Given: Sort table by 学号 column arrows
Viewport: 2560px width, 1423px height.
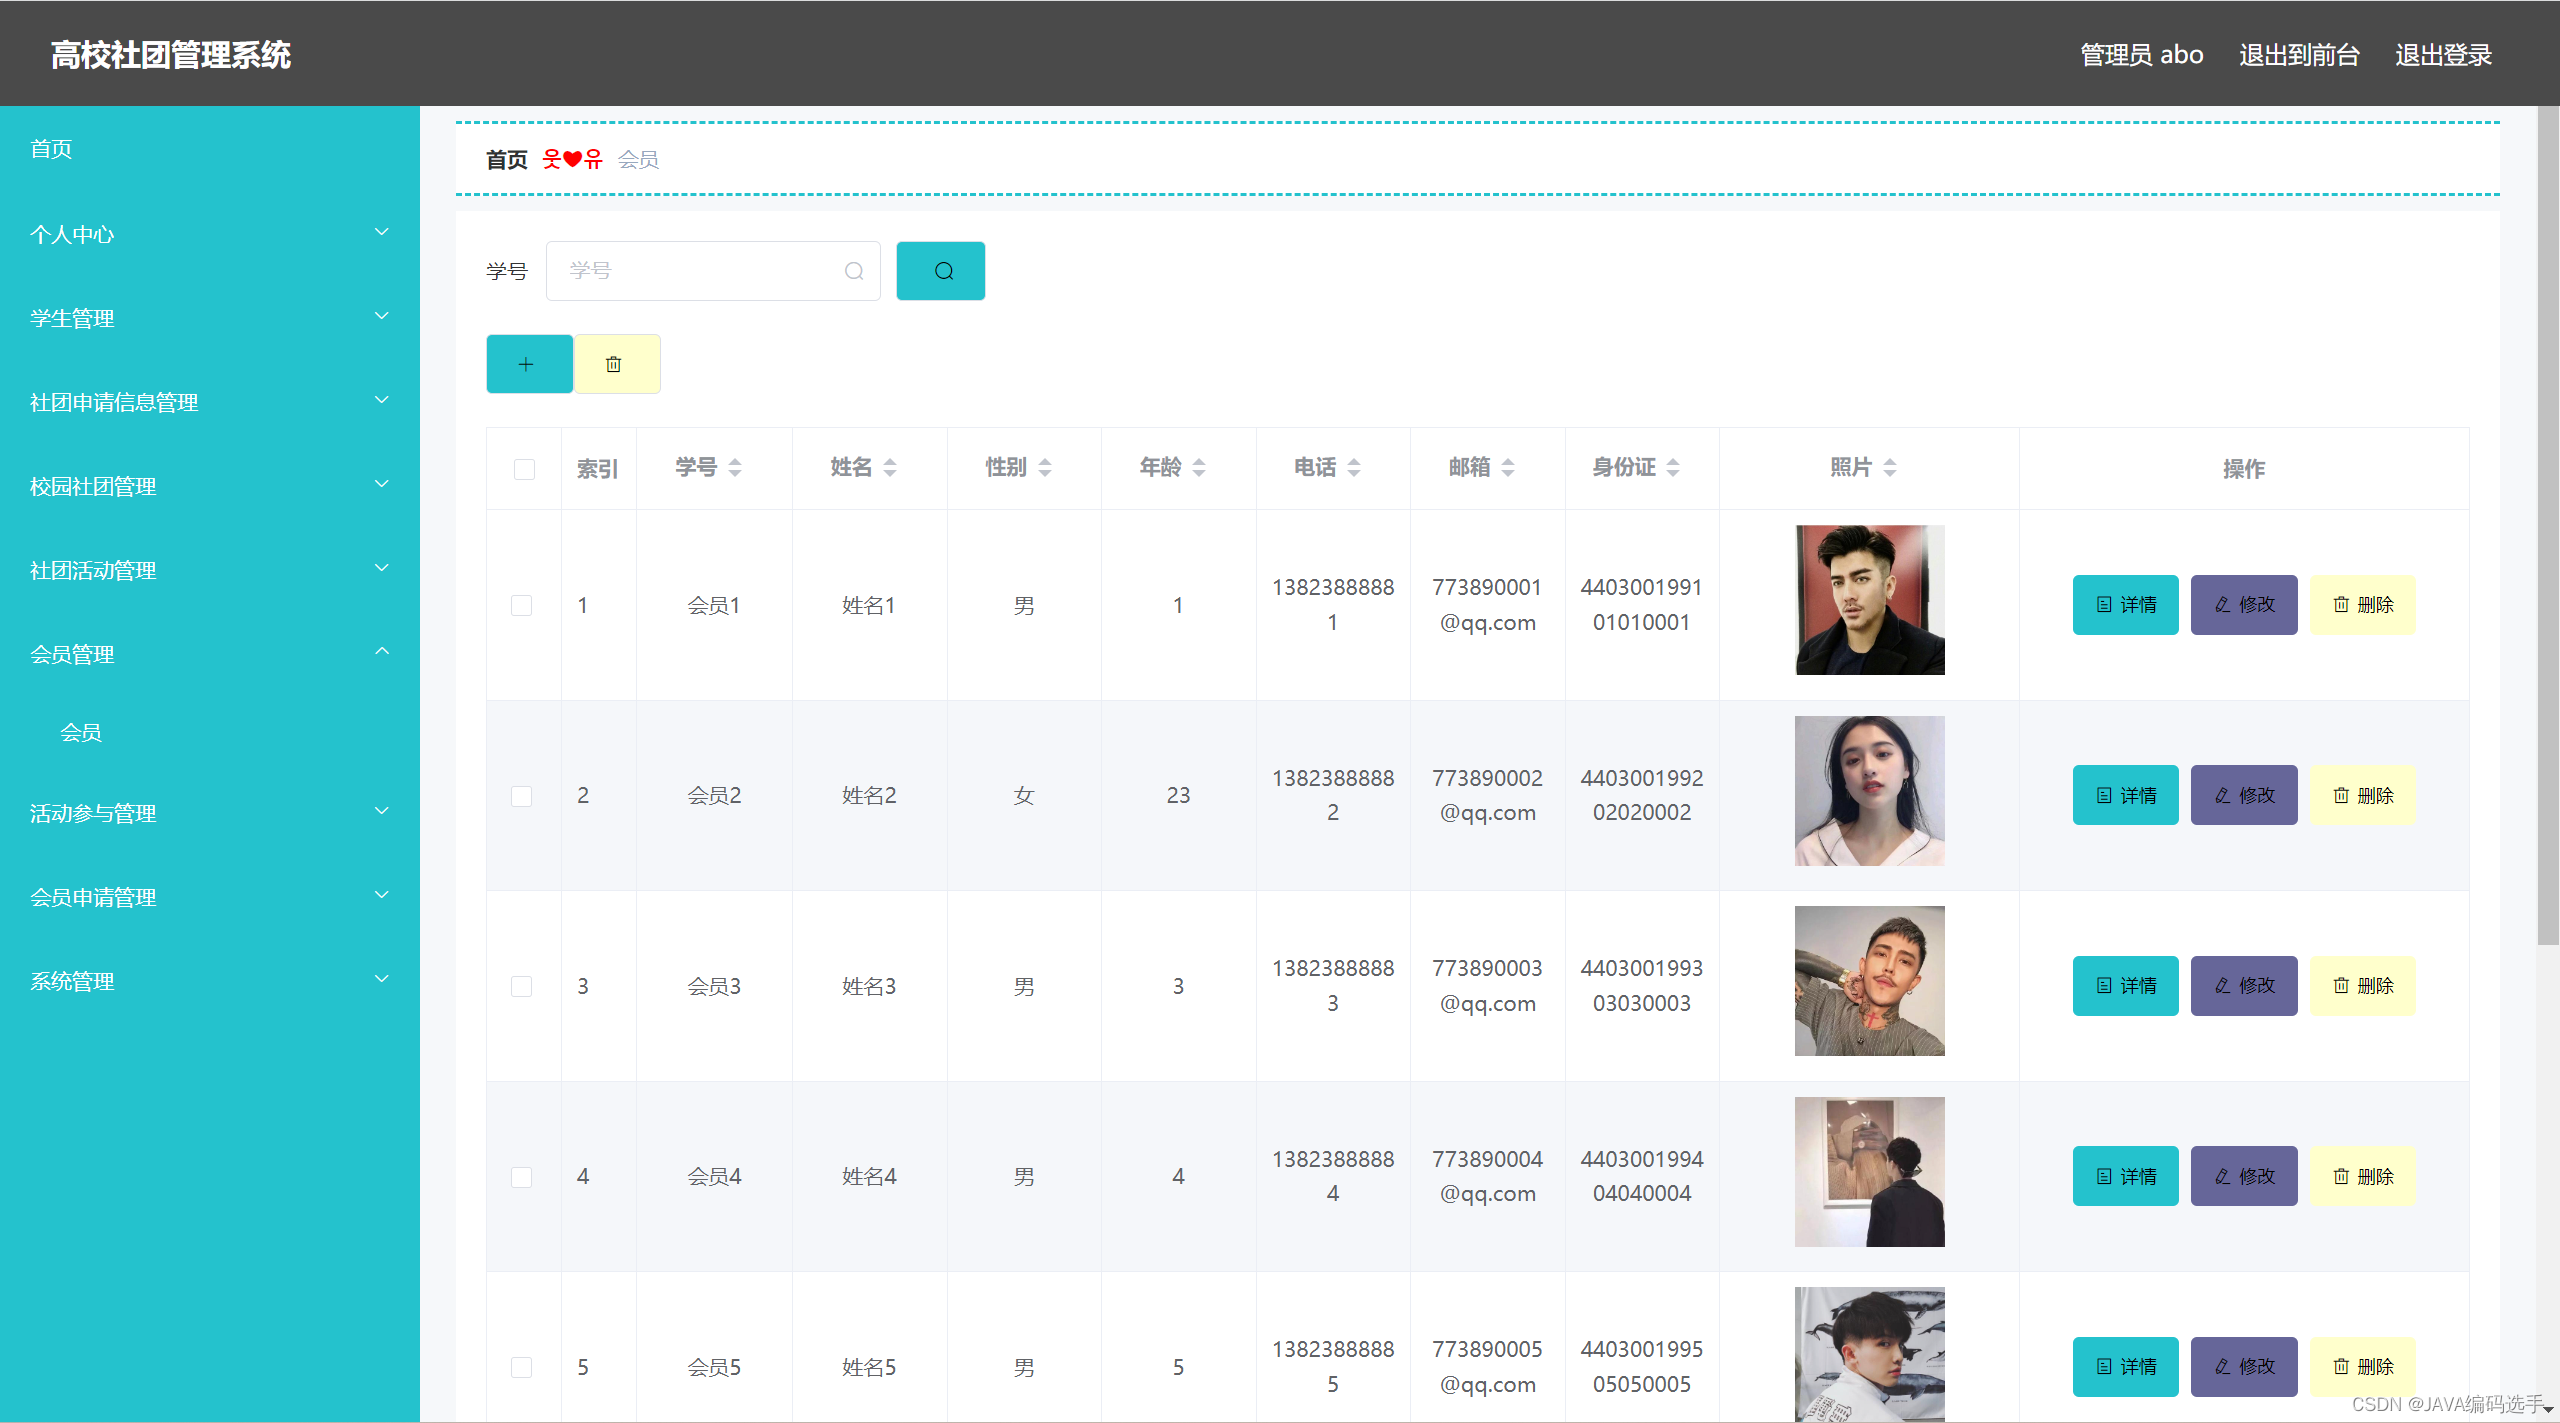Looking at the screenshot, I should coord(735,467).
